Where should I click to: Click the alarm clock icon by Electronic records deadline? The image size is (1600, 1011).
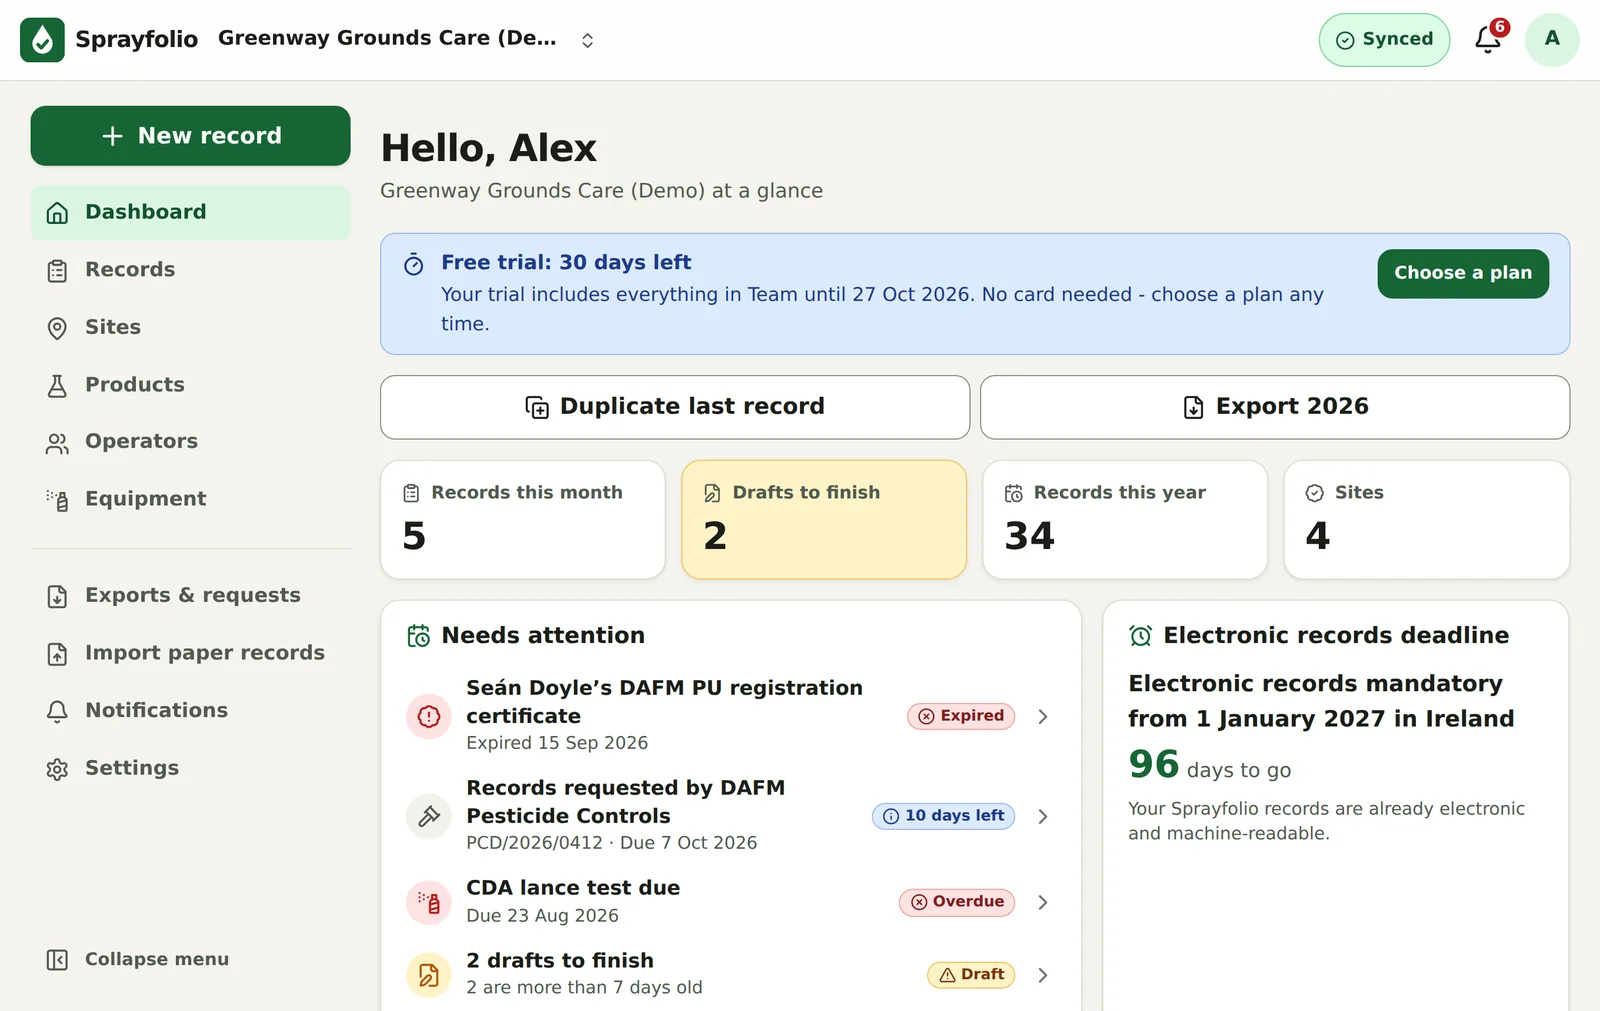click(1141, 636)
